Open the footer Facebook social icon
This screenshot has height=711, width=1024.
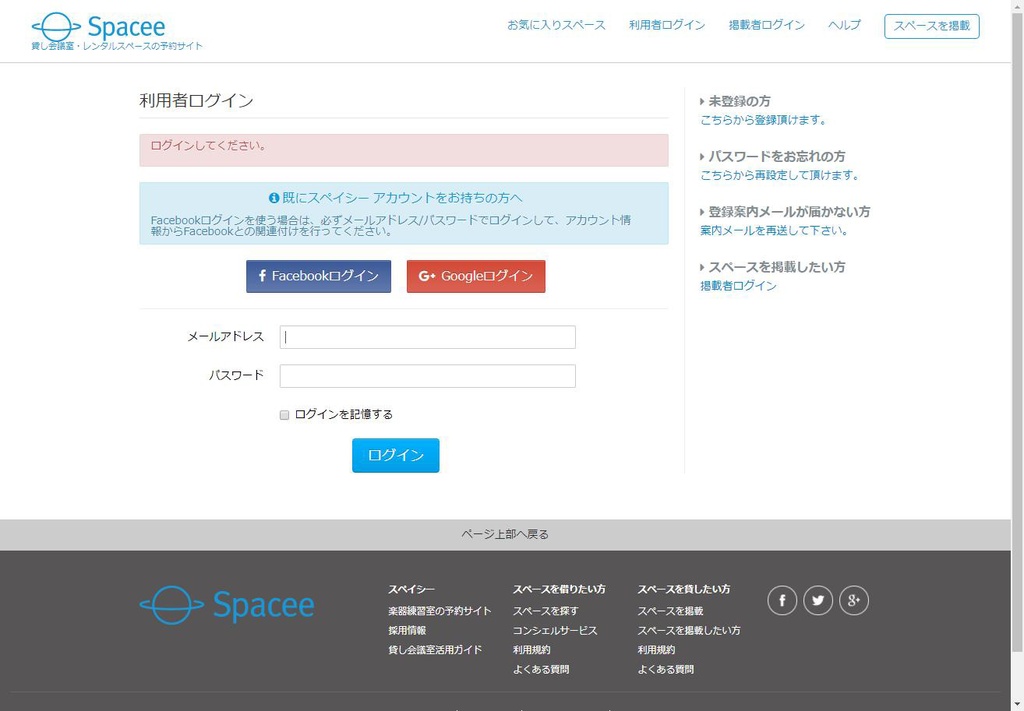click(782, 601)
